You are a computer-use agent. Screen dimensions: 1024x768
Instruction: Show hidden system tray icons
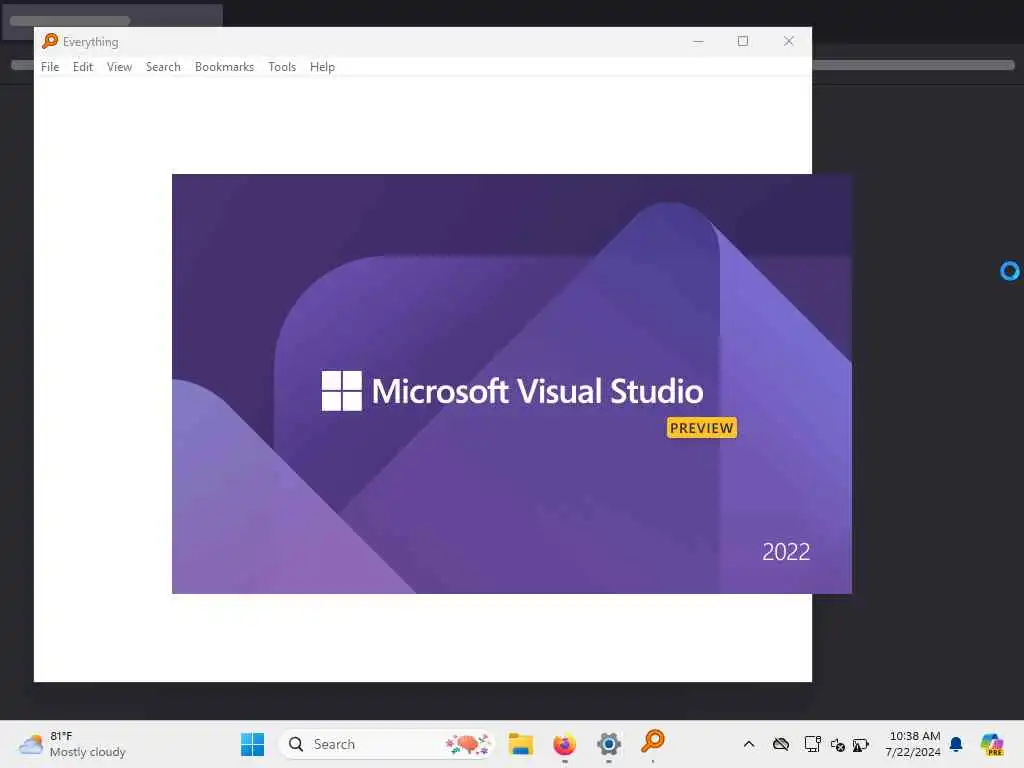[x=749, y=744]
